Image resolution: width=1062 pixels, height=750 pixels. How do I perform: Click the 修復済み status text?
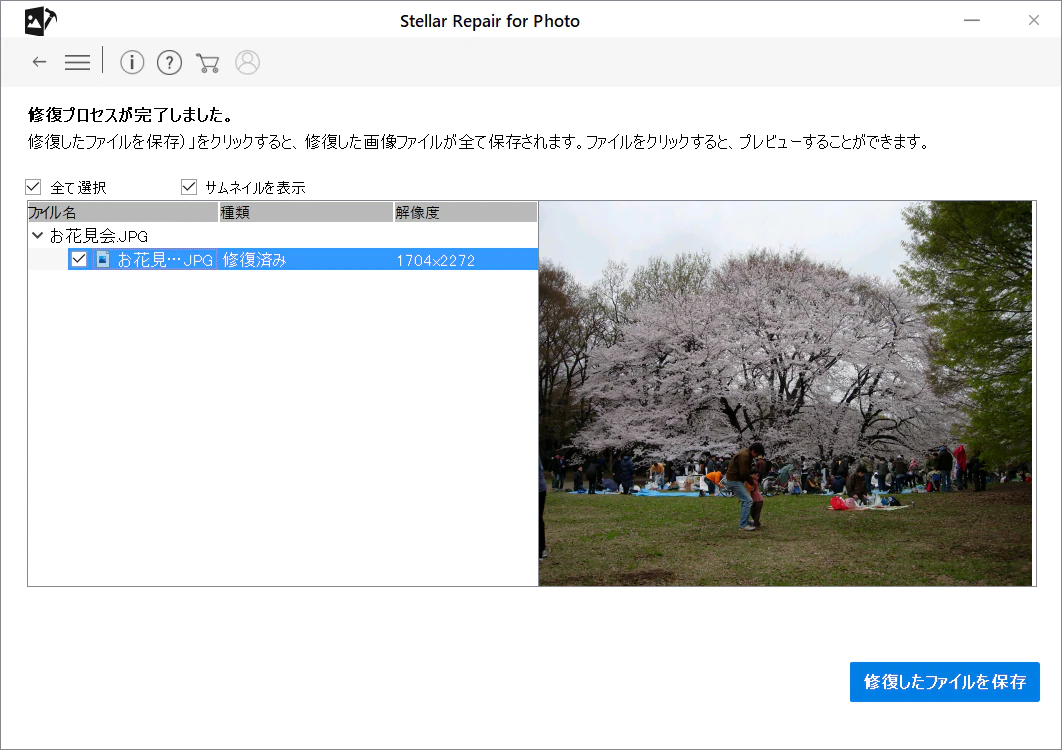(255, 259)
